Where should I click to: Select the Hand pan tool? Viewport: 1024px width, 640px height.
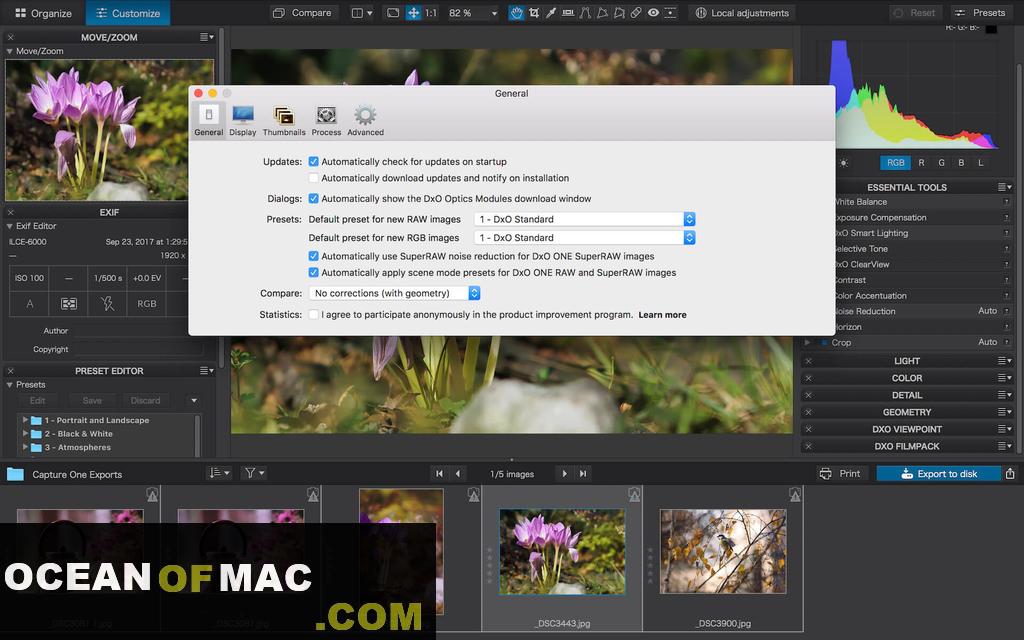click(517, 13)
